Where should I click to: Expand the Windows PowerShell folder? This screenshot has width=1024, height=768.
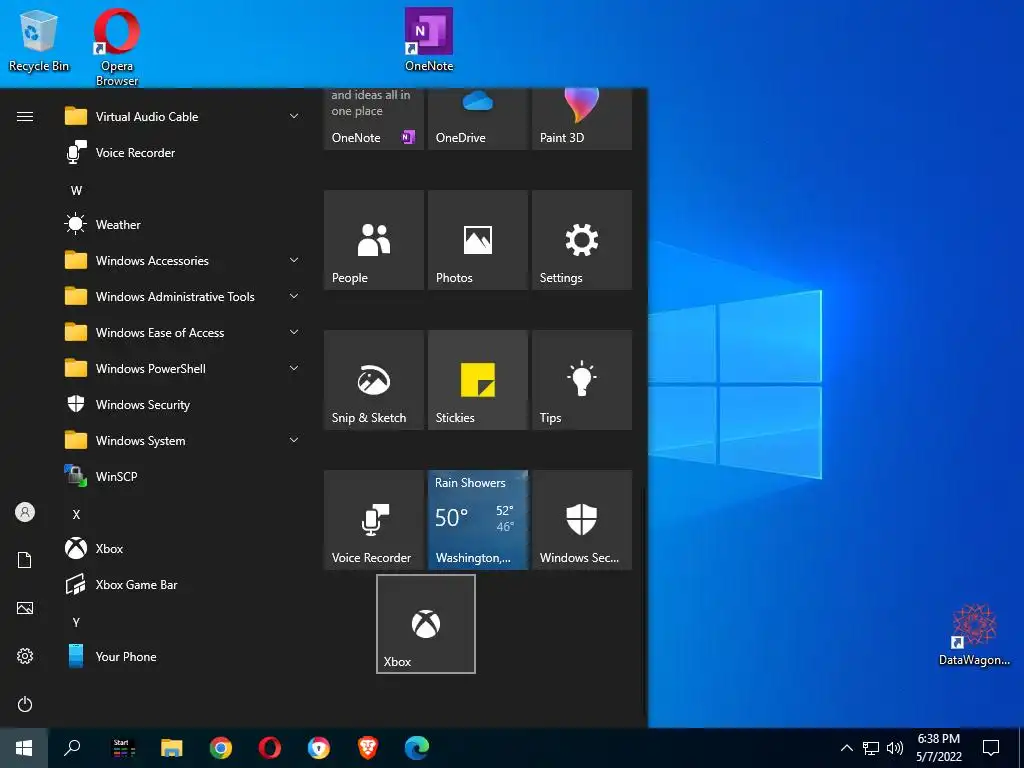tap(182, 368)
